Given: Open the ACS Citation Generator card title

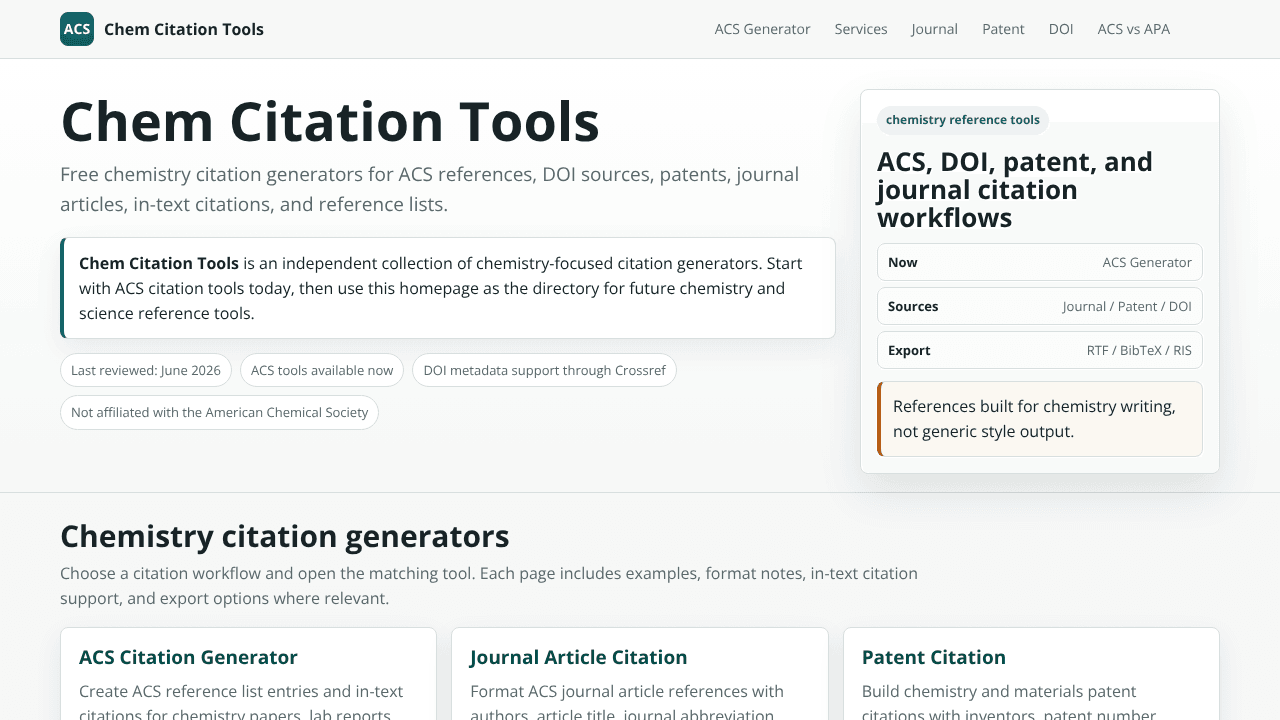Looking at the screenshot, I should (188, 657).
